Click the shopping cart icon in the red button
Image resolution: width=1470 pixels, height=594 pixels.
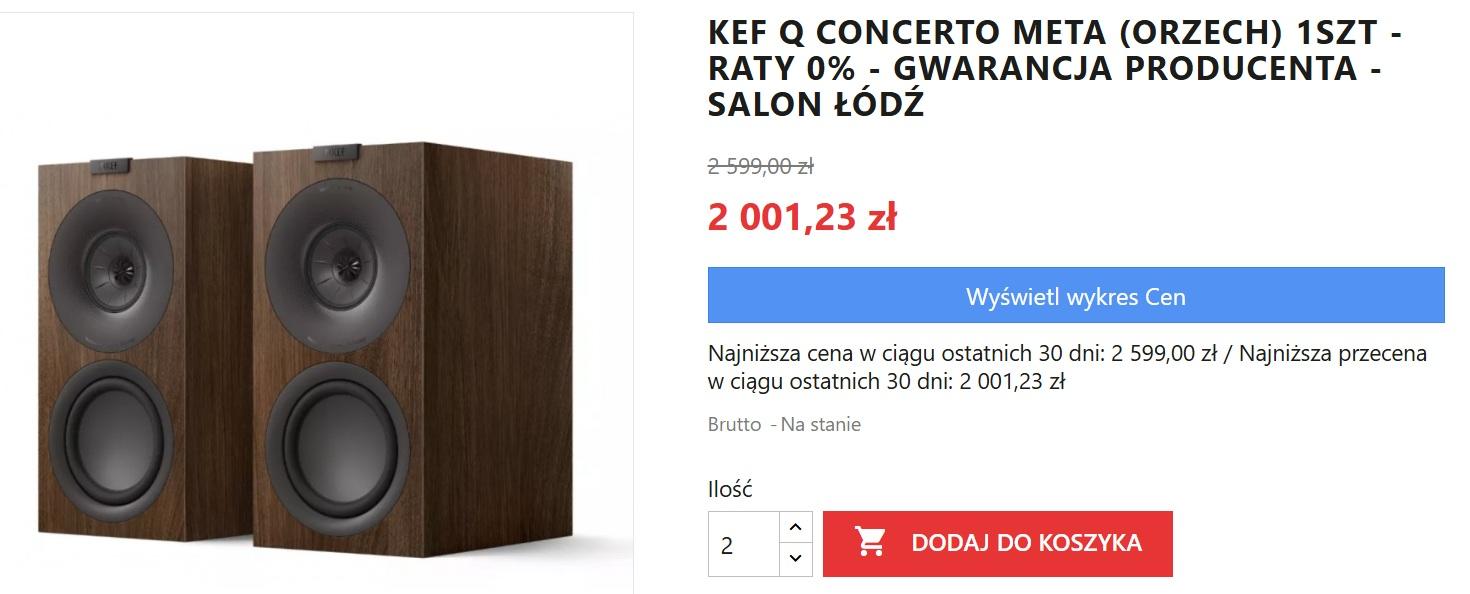coord(871,543)
